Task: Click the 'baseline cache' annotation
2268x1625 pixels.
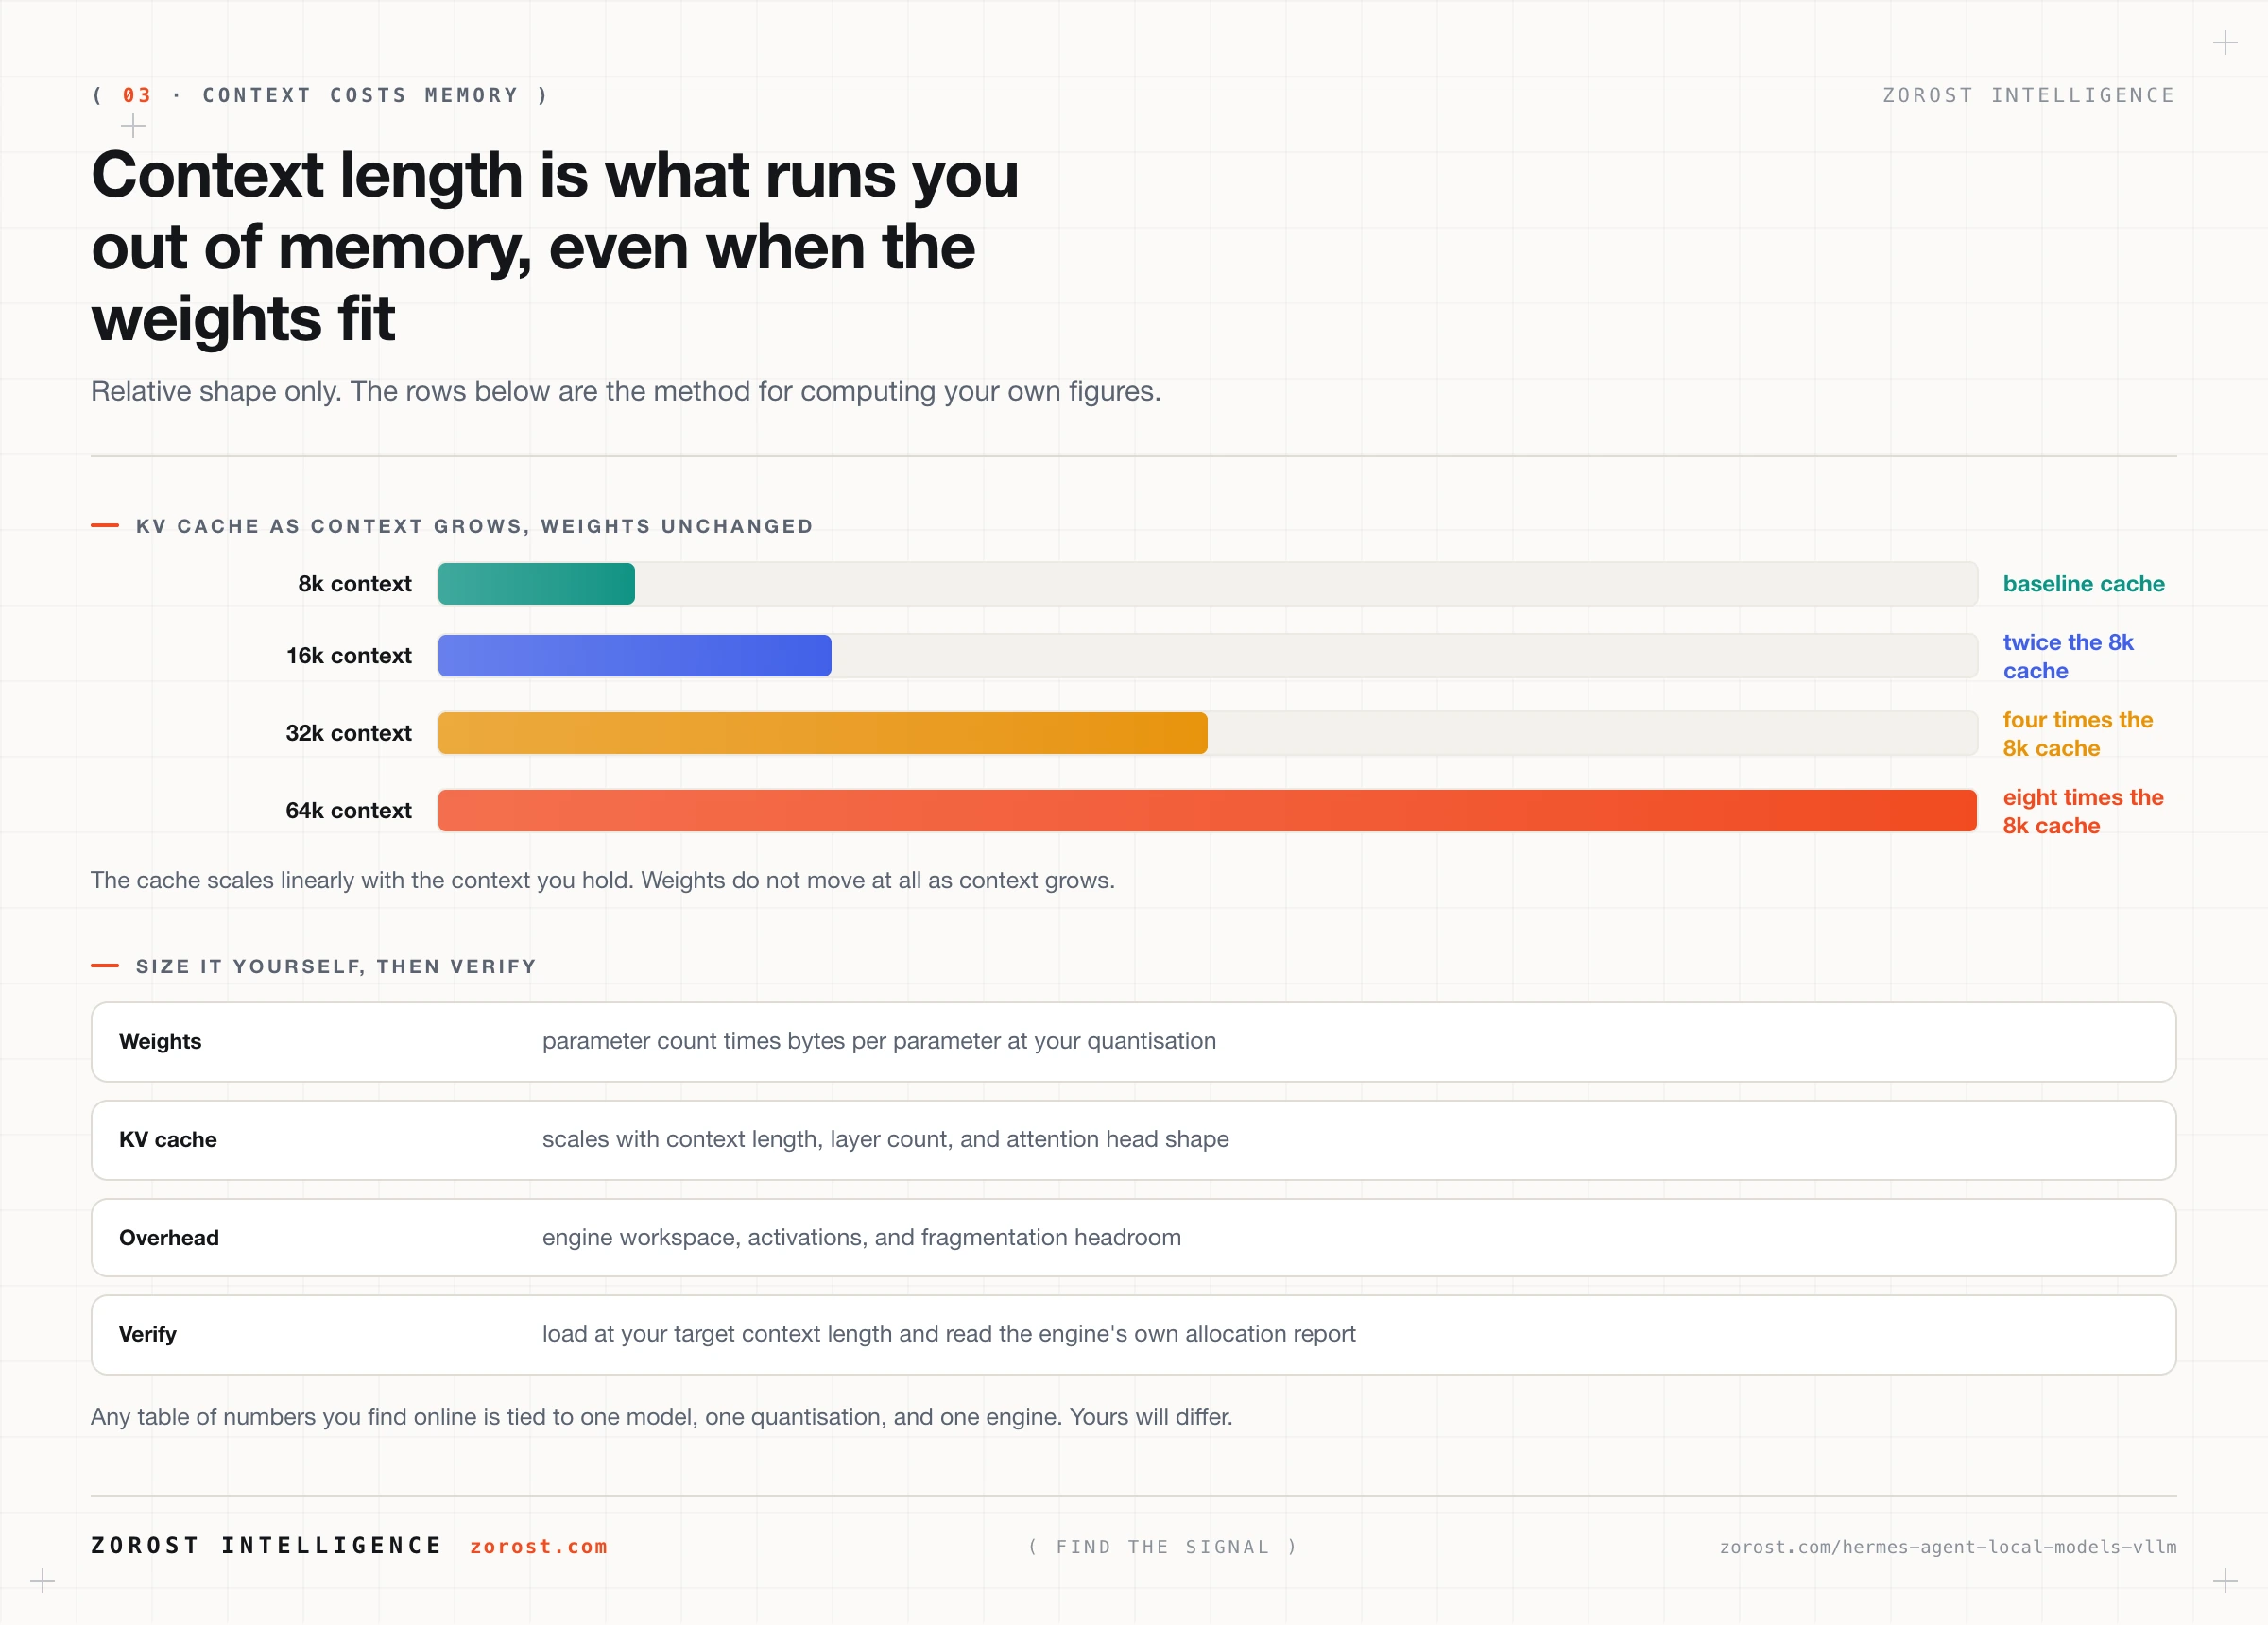Action: tap(2083, 584)
